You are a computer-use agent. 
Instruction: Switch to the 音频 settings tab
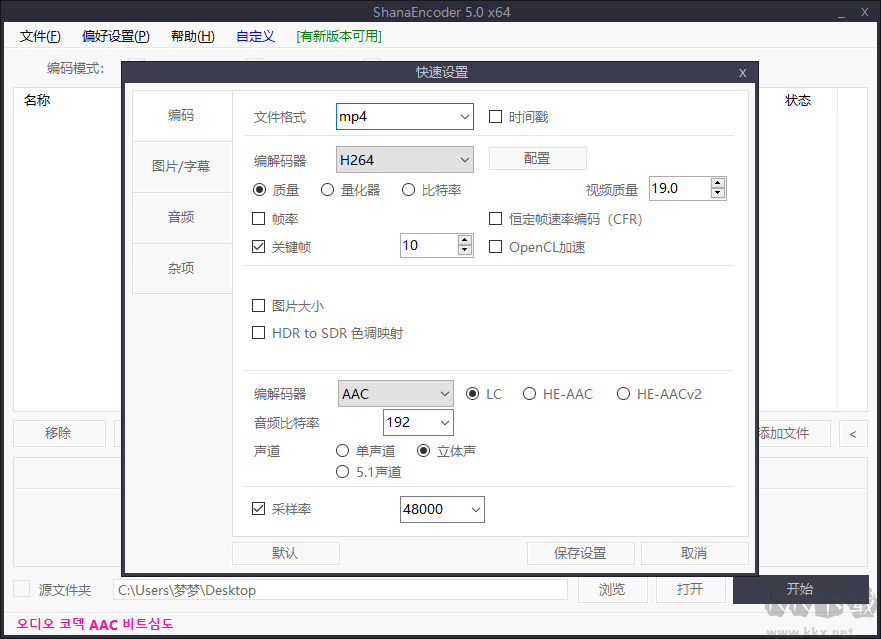(181, 216)
